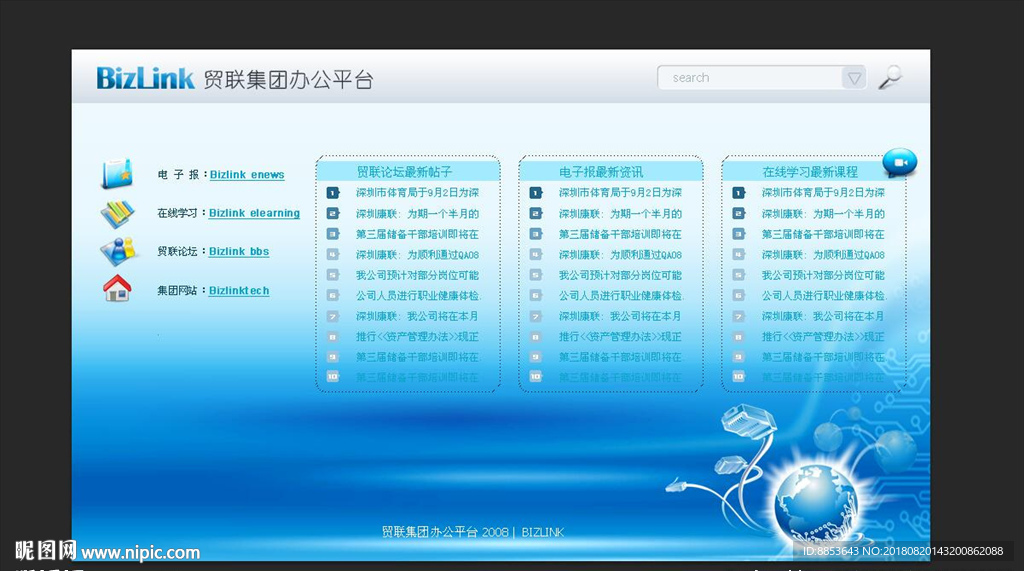This screenshot has width=1024, height=571.
Task: Open 公司人员进行职业健康体检 in 在线学习最新课程
Action: pyautogui.click(x=824, y=295)
